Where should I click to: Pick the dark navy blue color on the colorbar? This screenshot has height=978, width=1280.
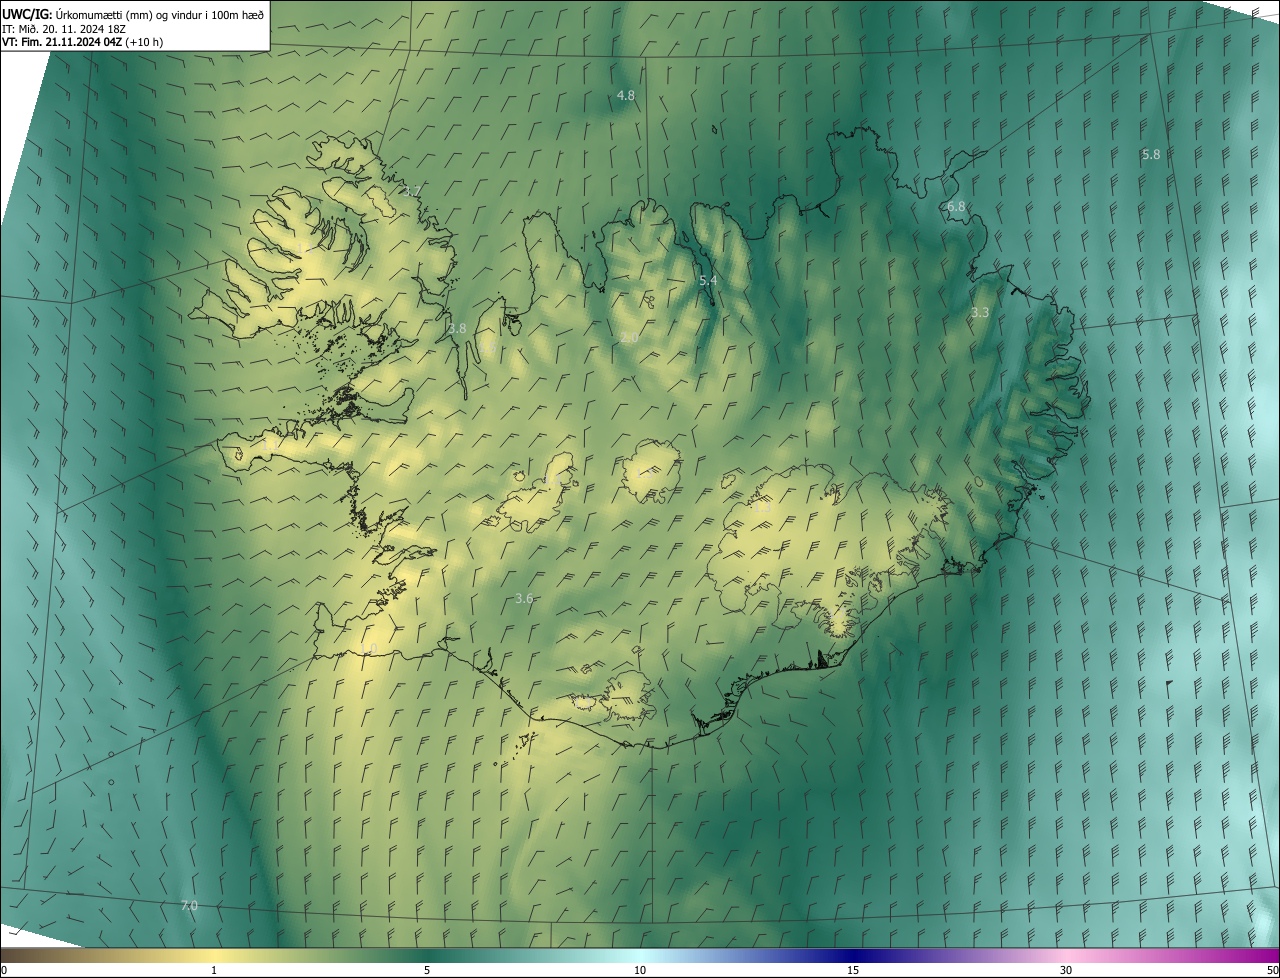853,956
